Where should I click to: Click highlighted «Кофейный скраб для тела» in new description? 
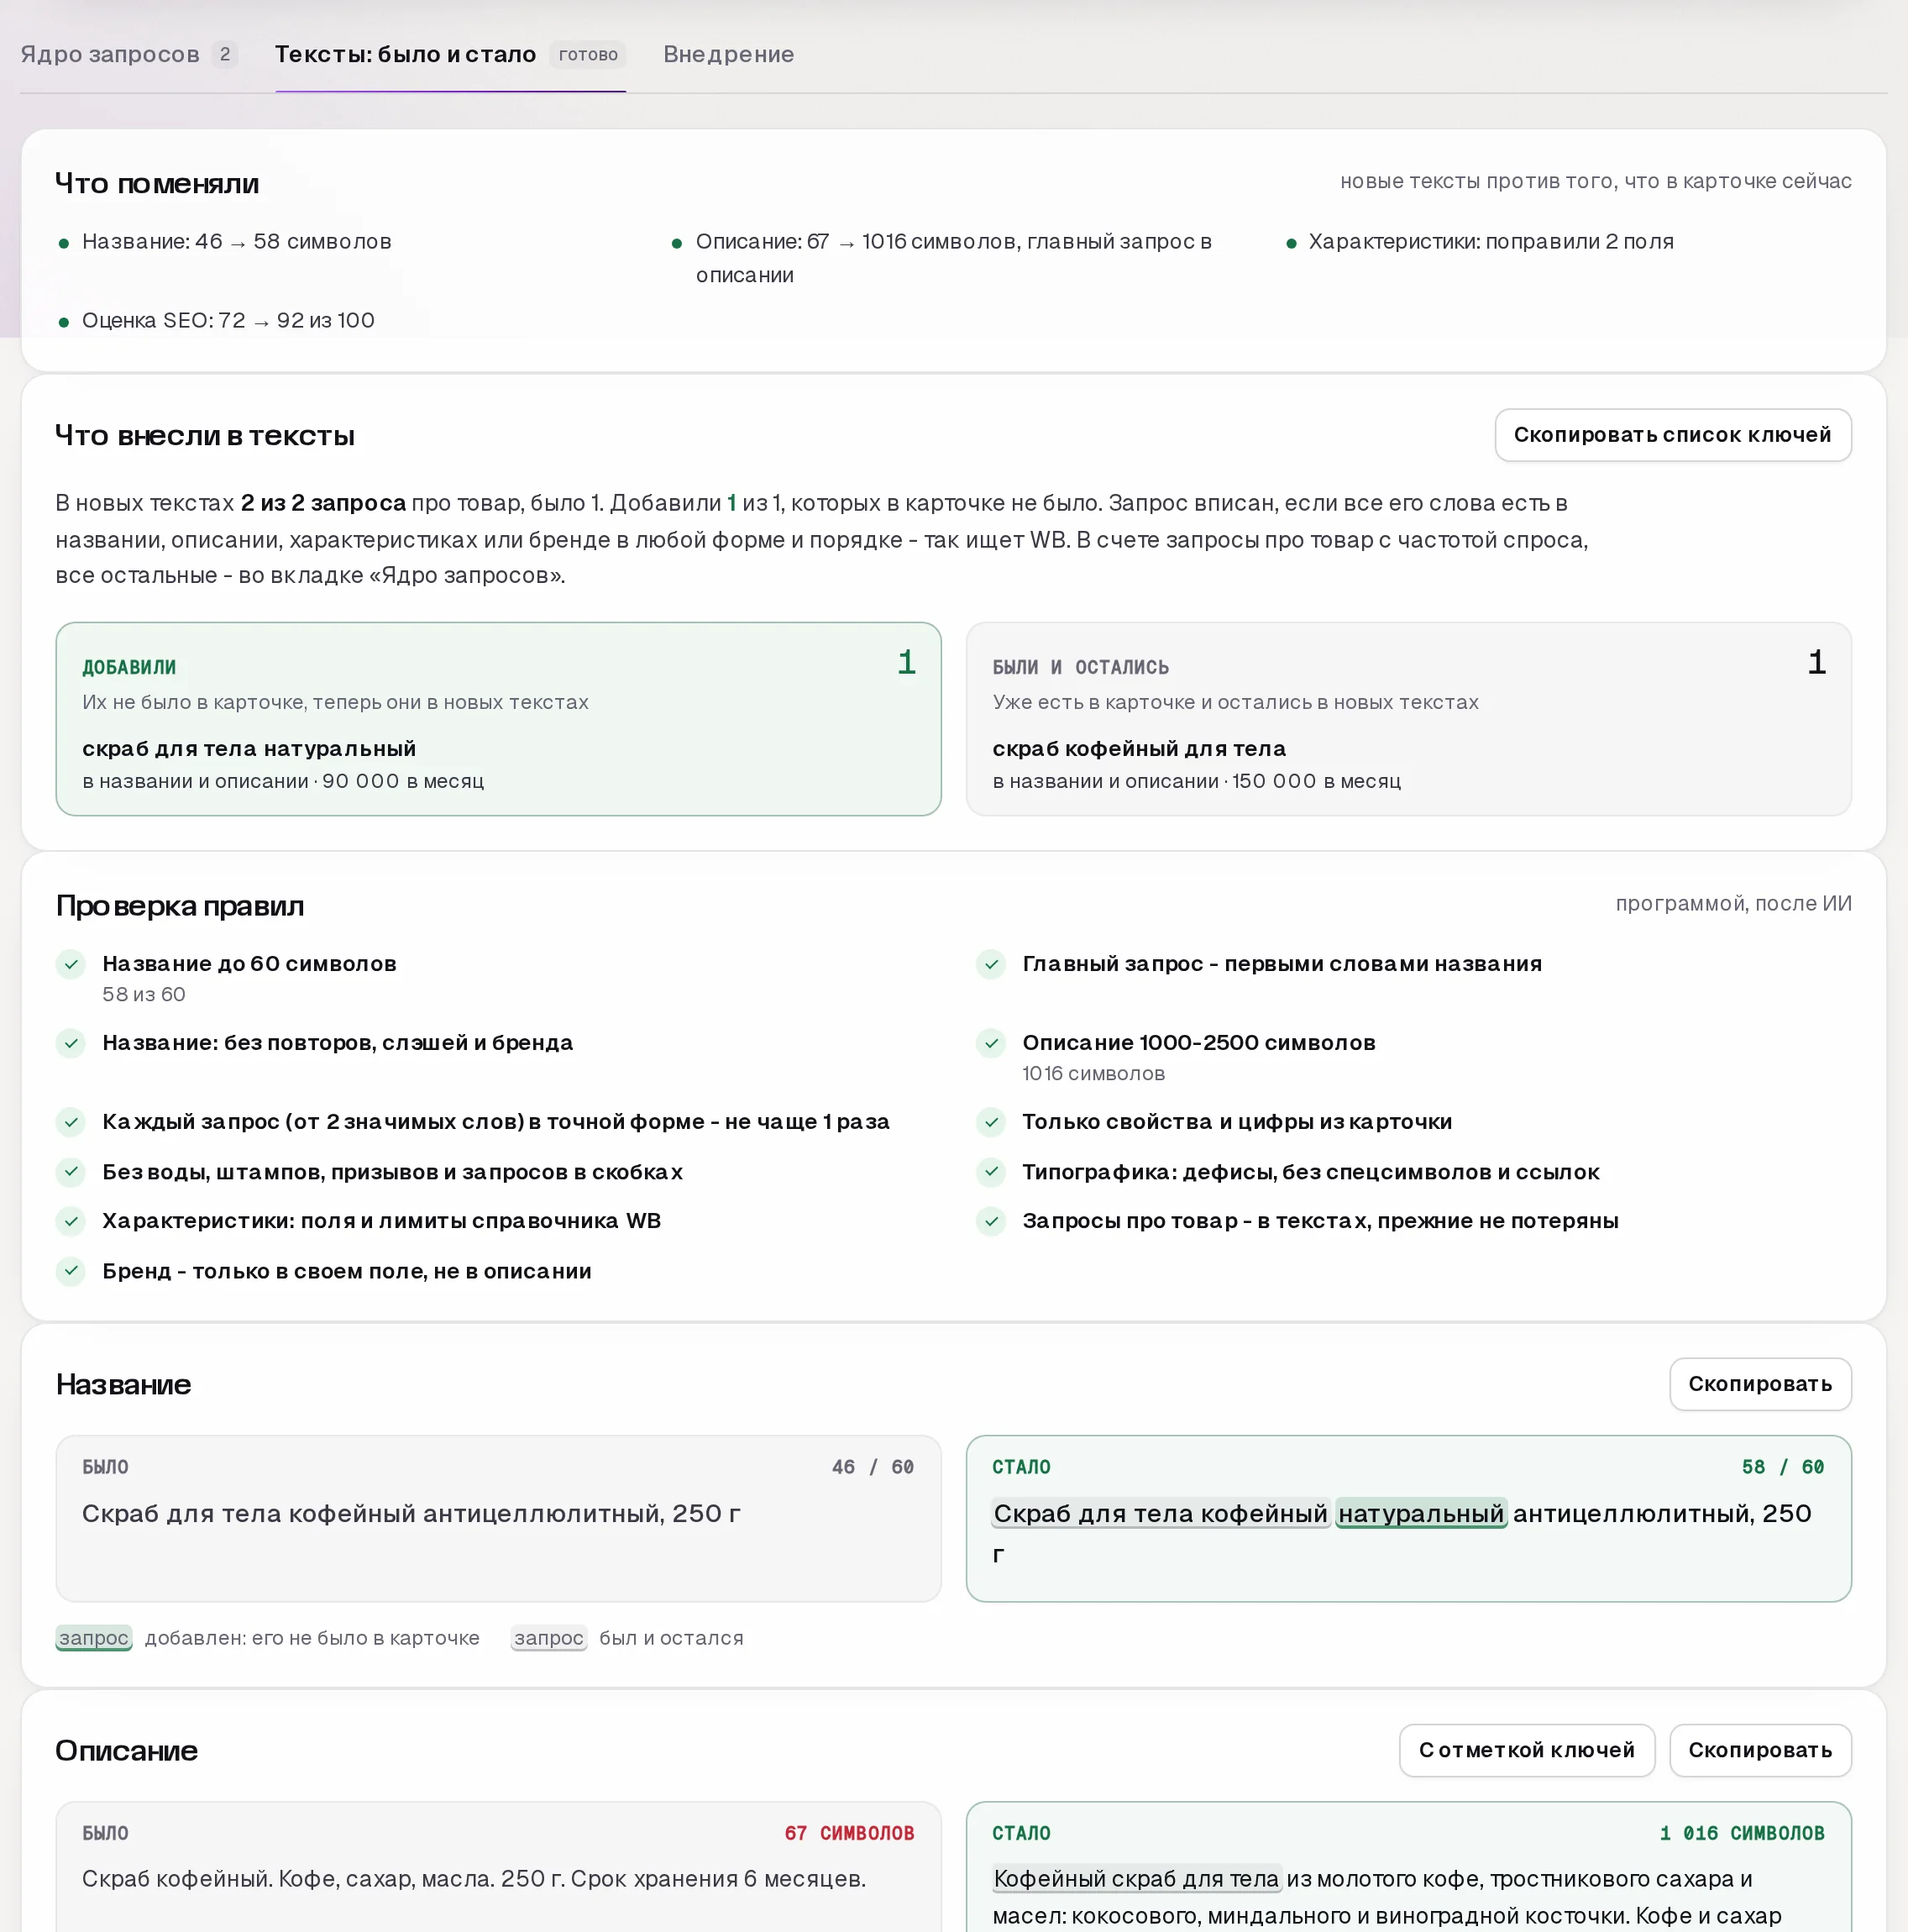(1136, 1879)
